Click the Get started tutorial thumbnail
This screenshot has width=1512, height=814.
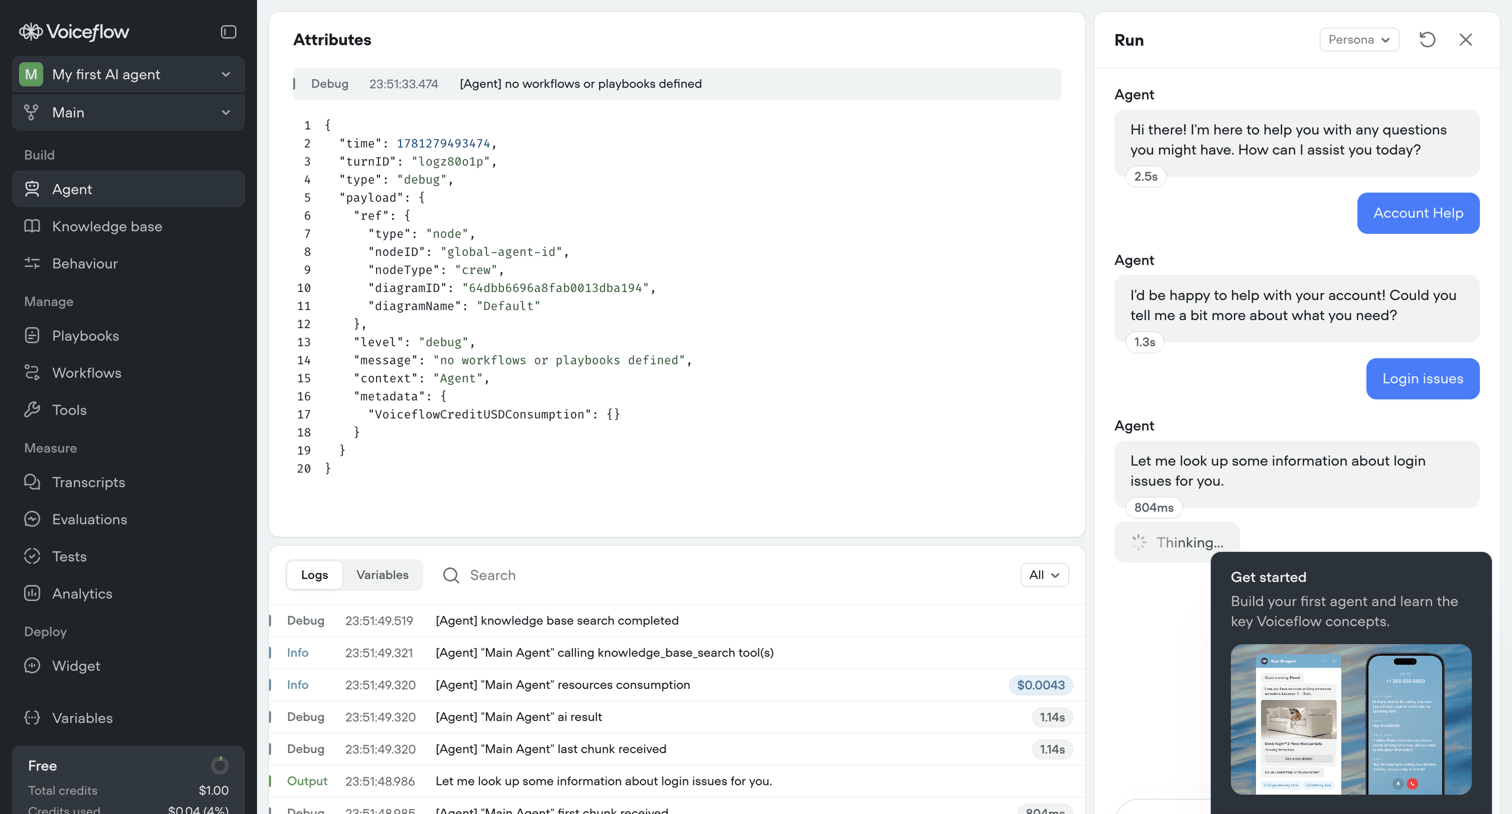click(x=1351, y=720)
